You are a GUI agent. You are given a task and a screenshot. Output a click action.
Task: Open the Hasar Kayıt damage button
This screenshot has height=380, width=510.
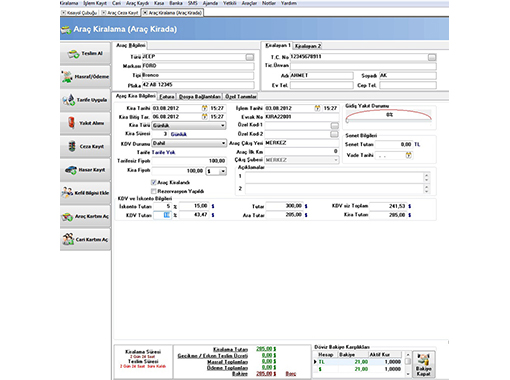(x=85, y=170)
